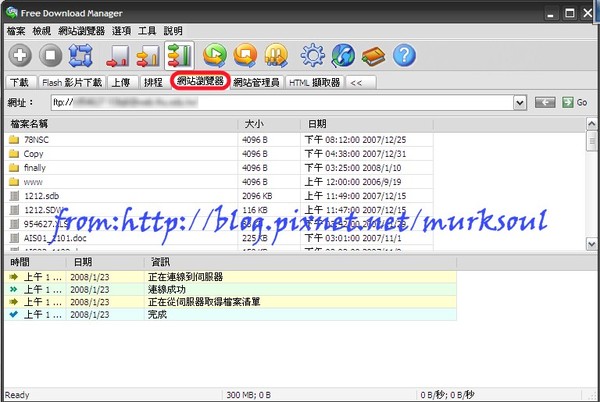Click the << tab scroll button
The height and width of the screenshot is (402, 600).
(x=360, y=82)
